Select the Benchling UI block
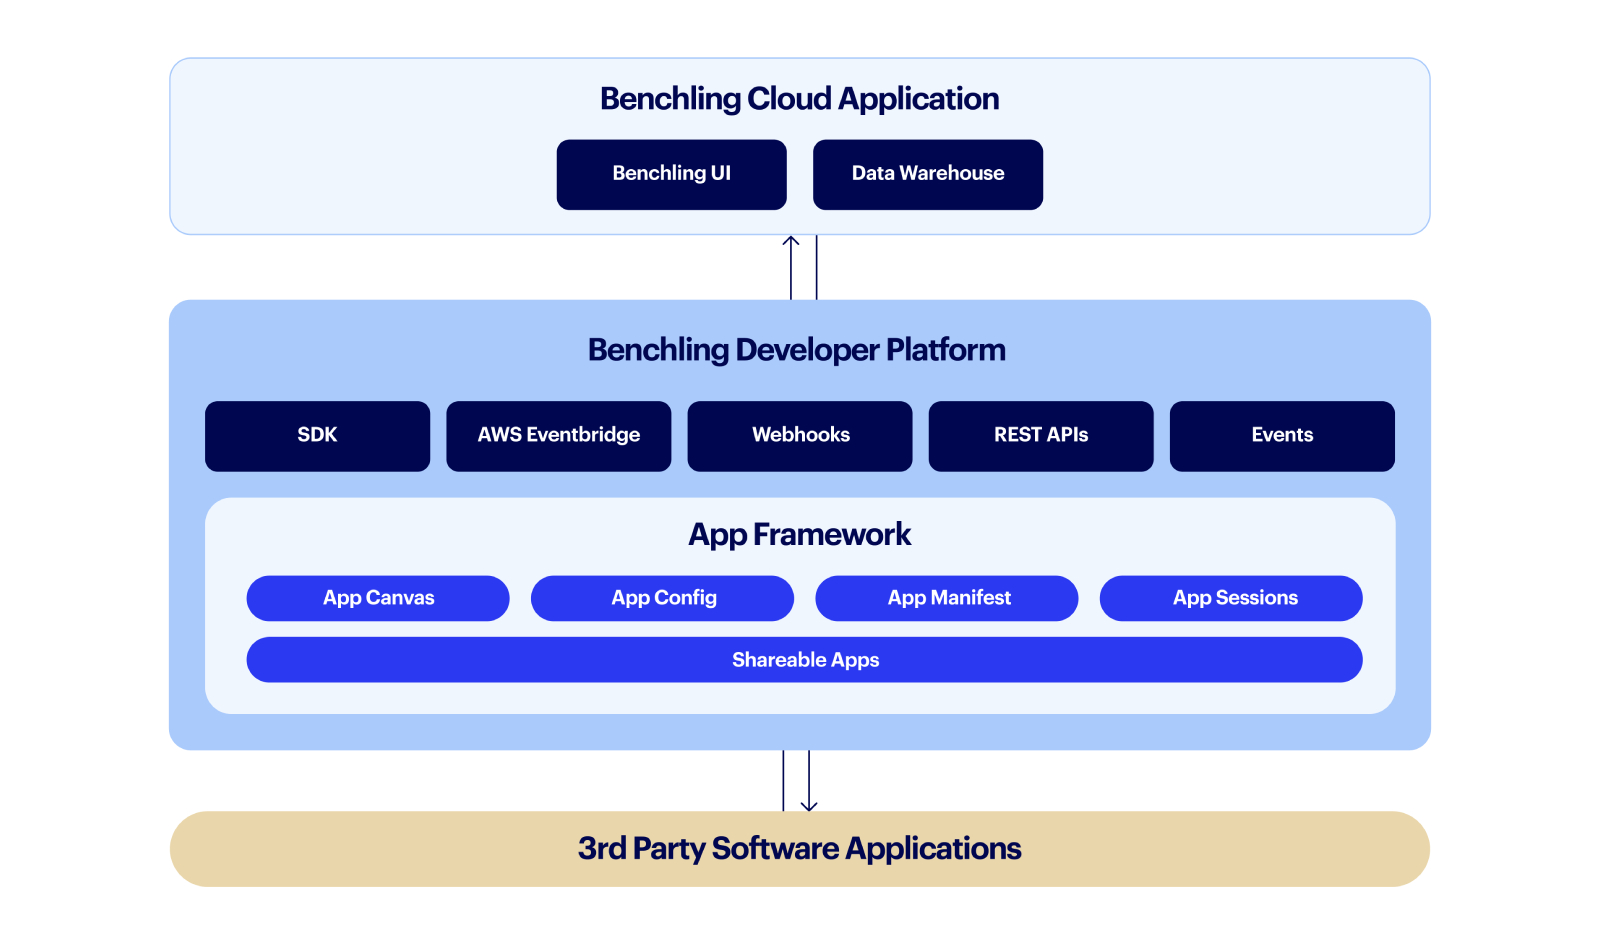Image resolution: width=1600 pixels, height=944 pixels. [x=671, y=173]
